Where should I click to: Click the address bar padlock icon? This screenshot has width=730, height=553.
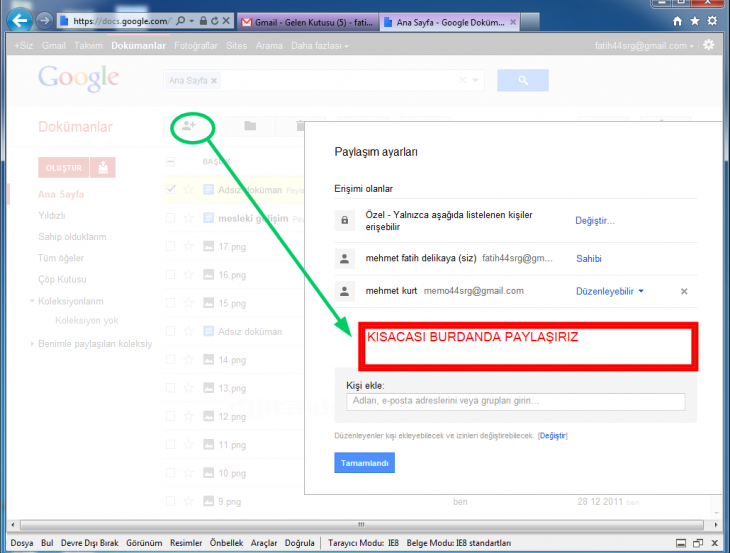[x=203, y=21]
